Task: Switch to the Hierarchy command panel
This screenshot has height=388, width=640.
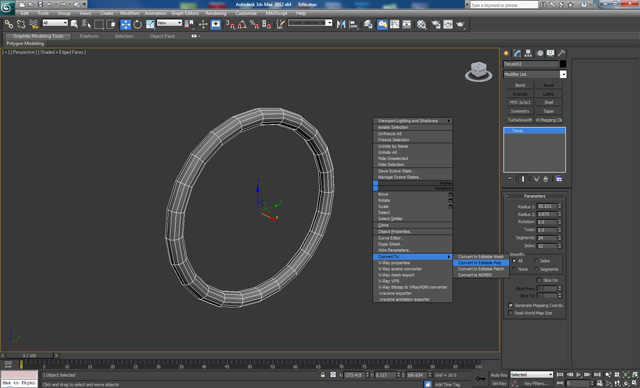Action: tap(529, 53)
